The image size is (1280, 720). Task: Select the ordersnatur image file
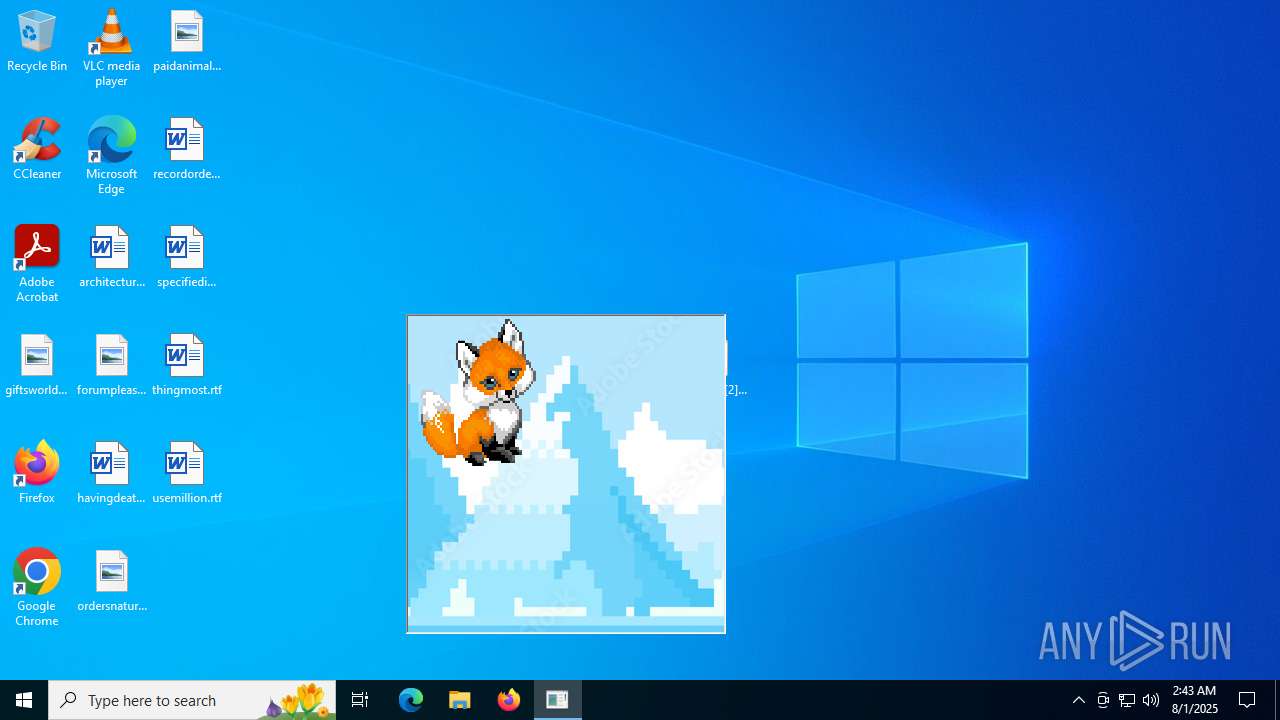coord(111,581)
